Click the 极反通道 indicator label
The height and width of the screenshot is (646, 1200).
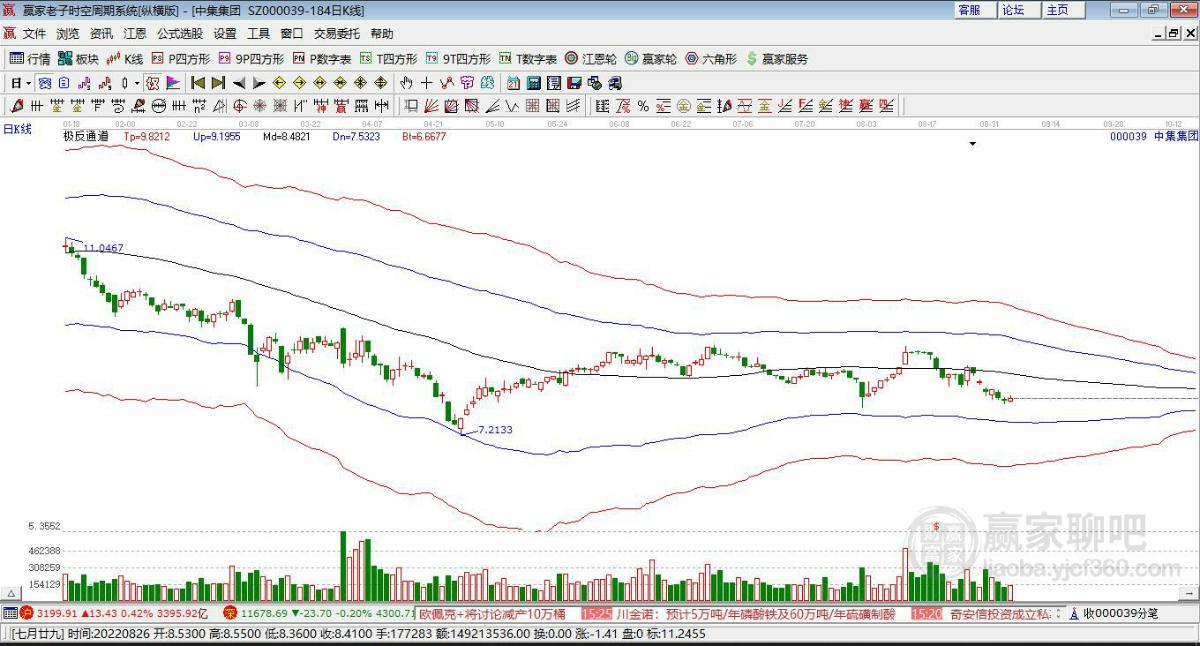[x=86, y=136]
